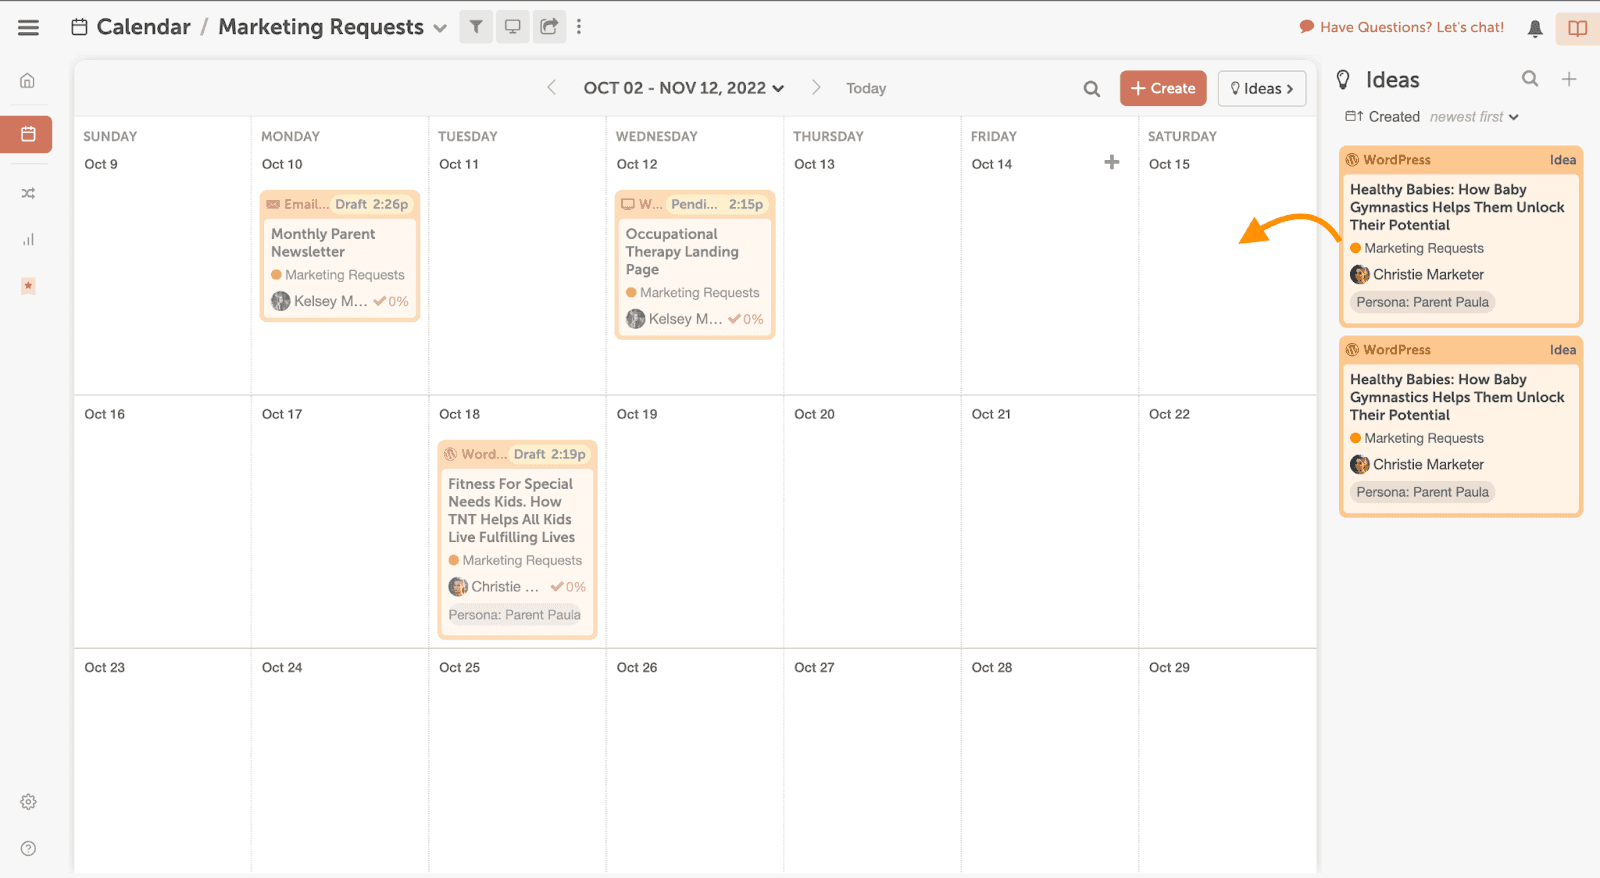The height and width of the screenshot is (878, 1600).
Task: Click the Create button
Action: tap(1163, 88)
